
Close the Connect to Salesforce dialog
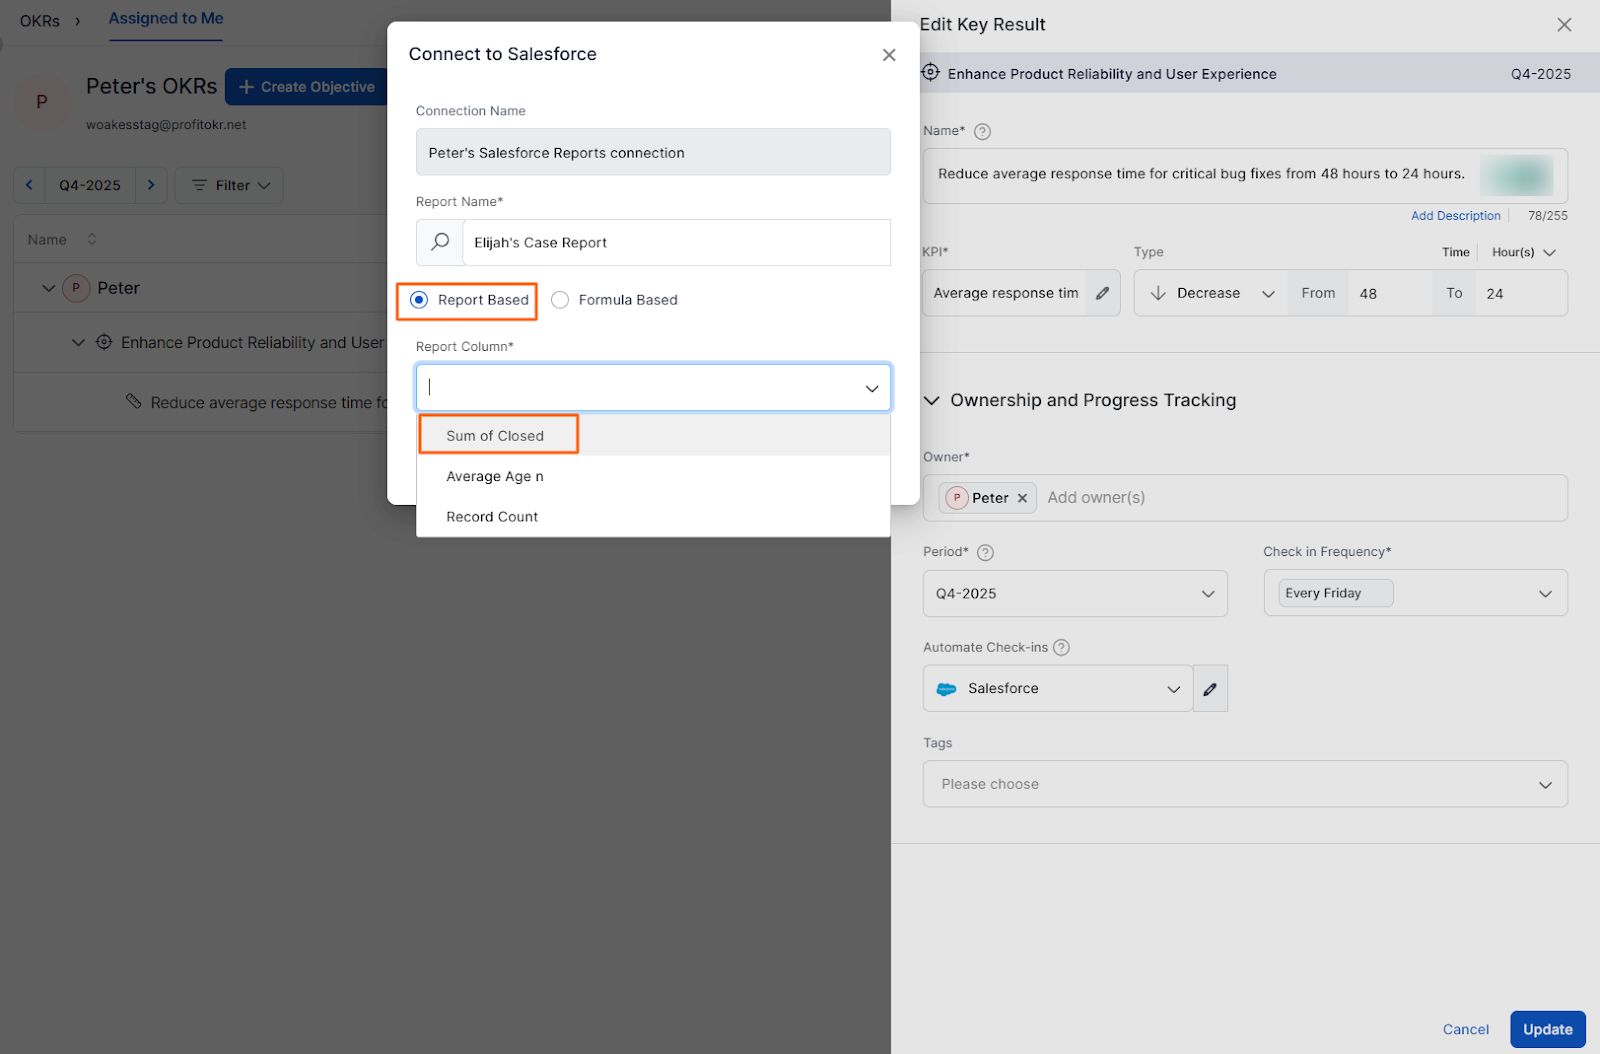[x=888, y=55]
